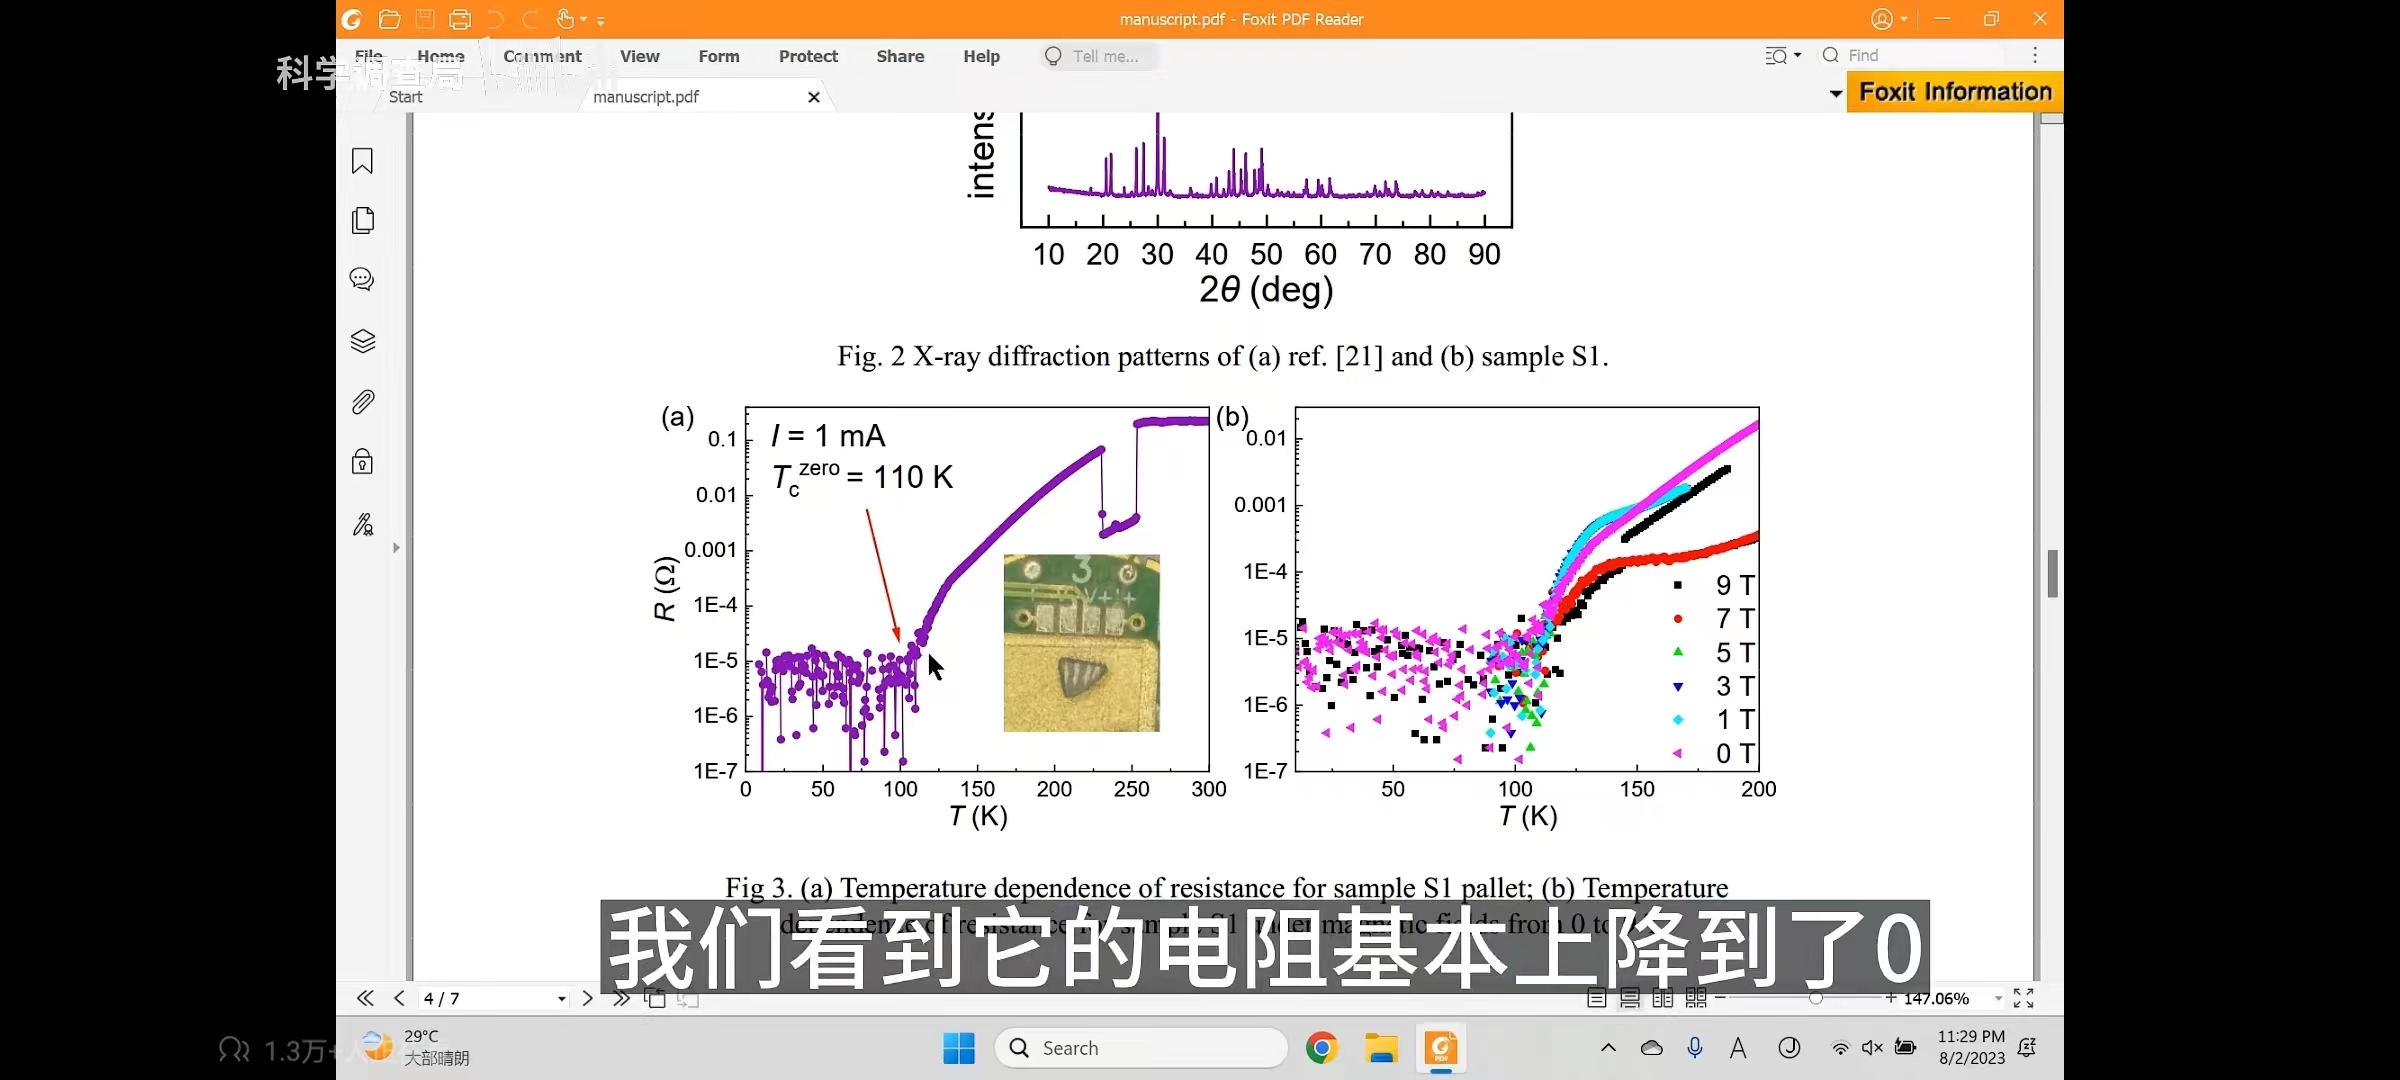Open the Protect menu tab
Image resolution: width=2400 pixels, height=1080 pixels.
pyautogui.click(x=808, y=57)
